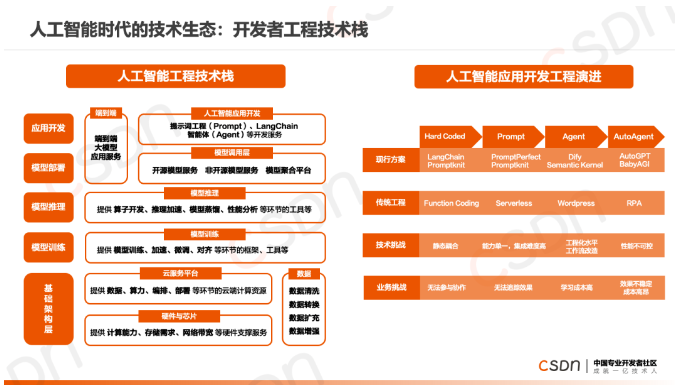Select the 应用开发 orange label block

click(49, 128)
